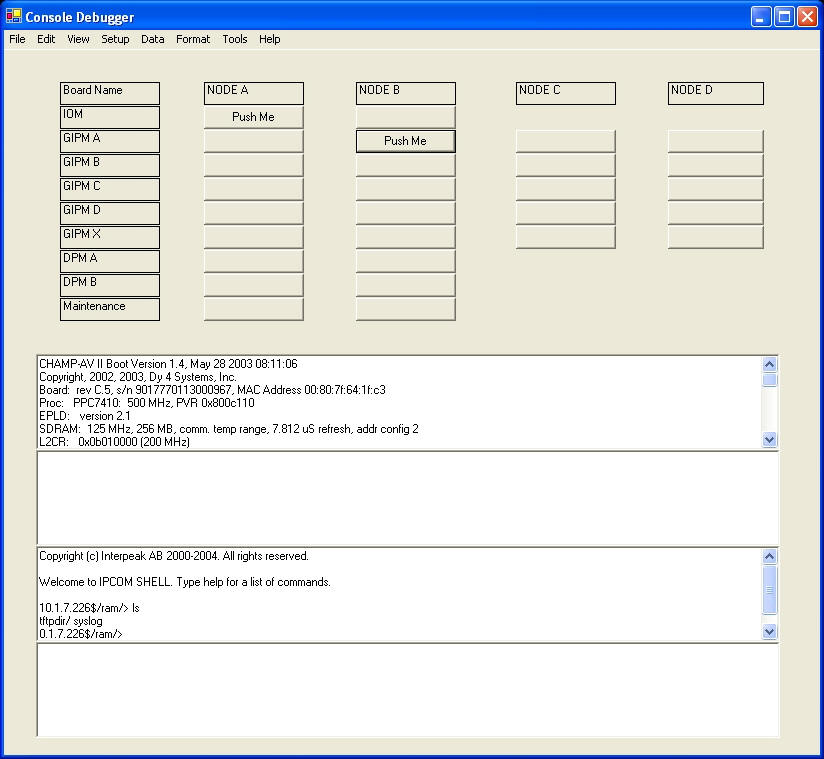Click the boot log scrollbar thumb

click(769, 380)
